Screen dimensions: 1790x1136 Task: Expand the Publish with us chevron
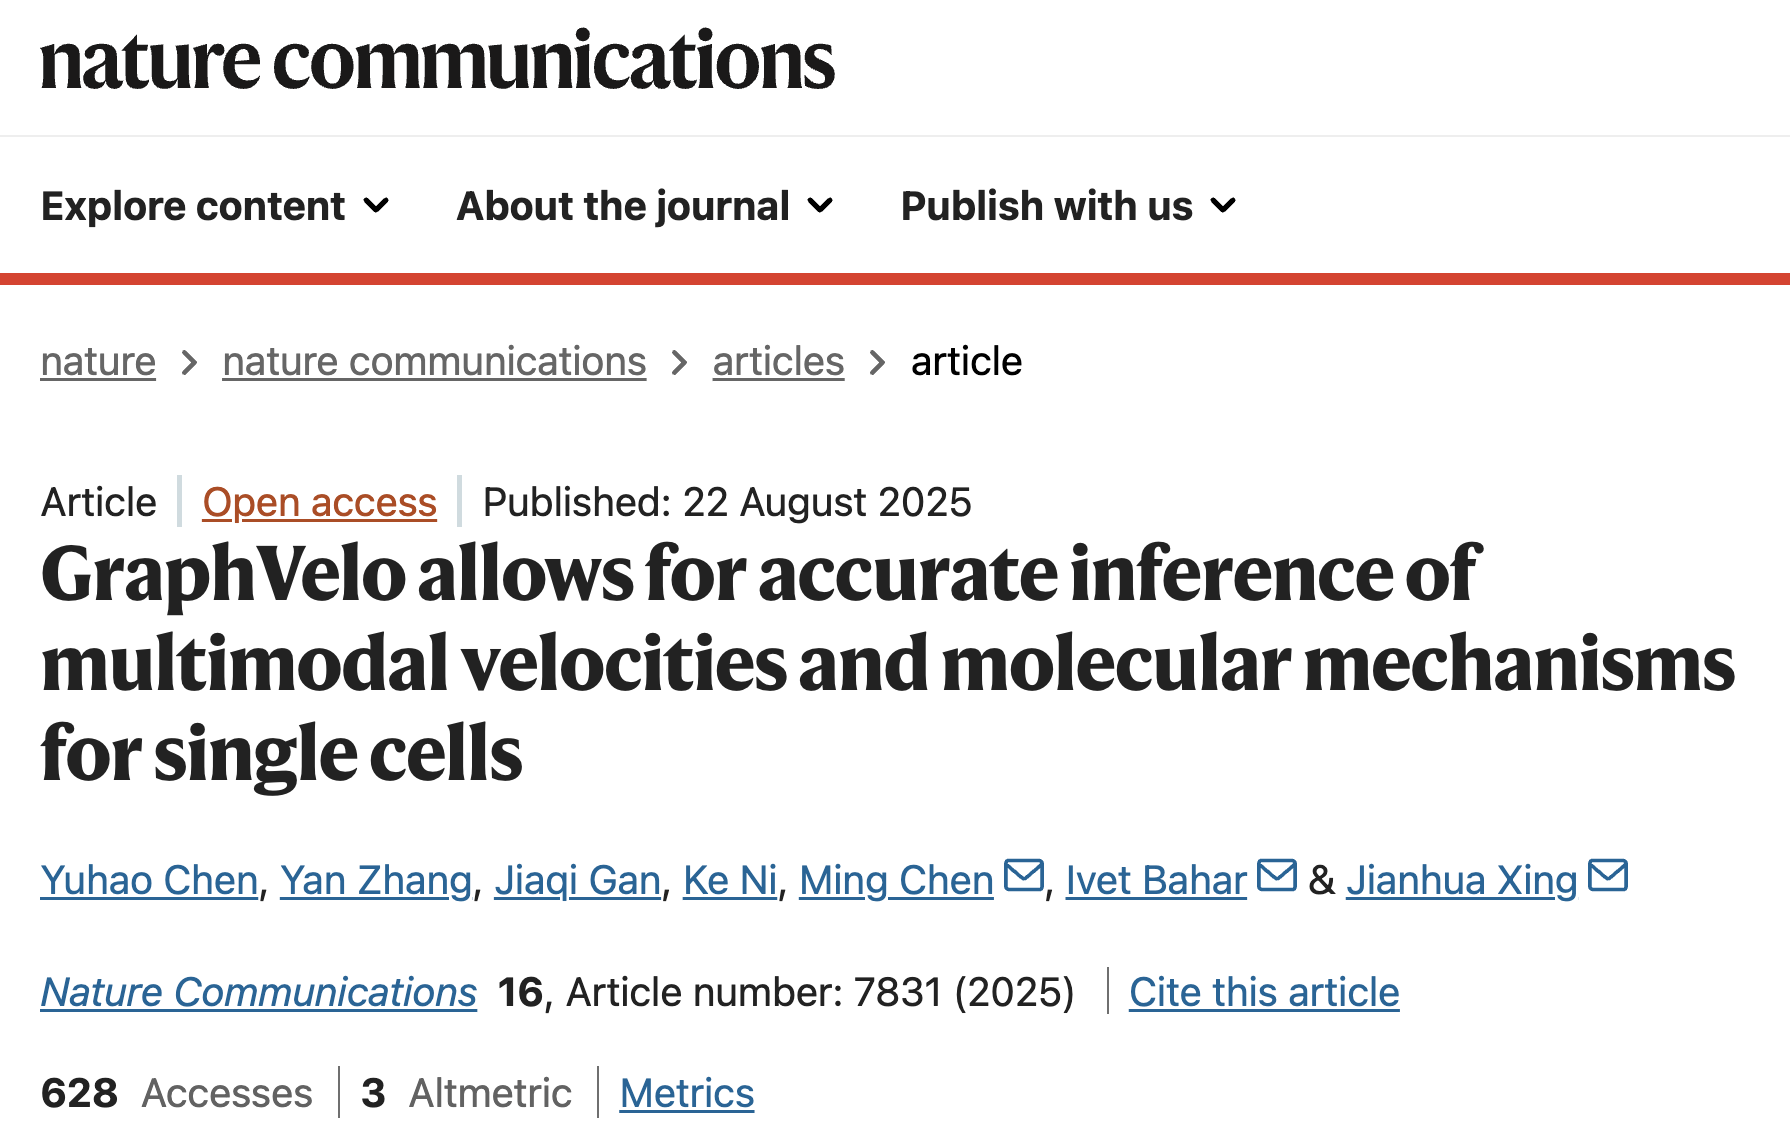click(1223, 206)
